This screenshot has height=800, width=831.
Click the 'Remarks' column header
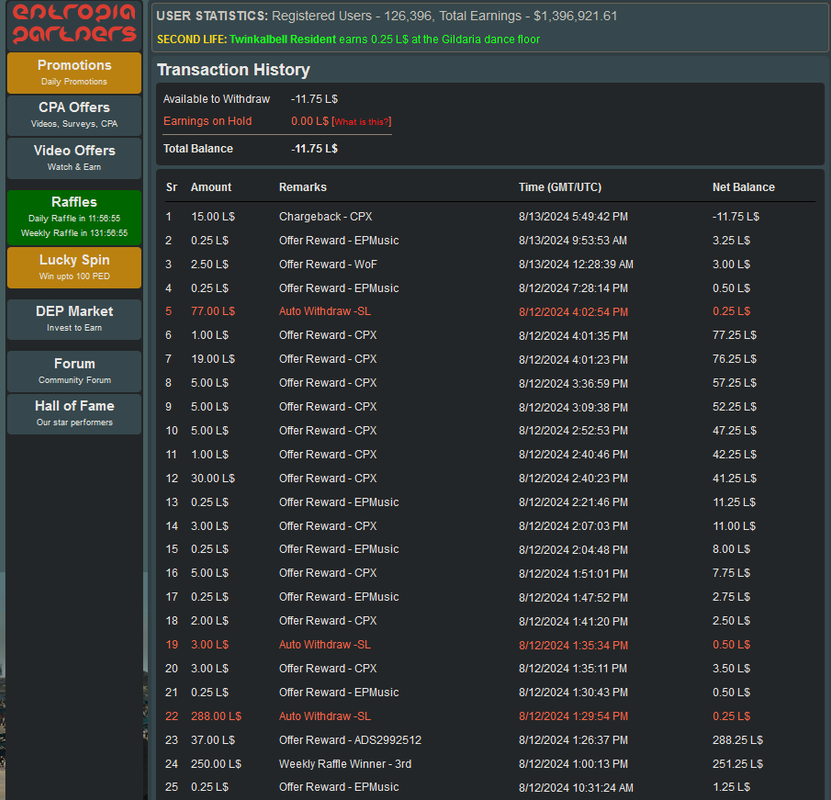pos(303,187)
